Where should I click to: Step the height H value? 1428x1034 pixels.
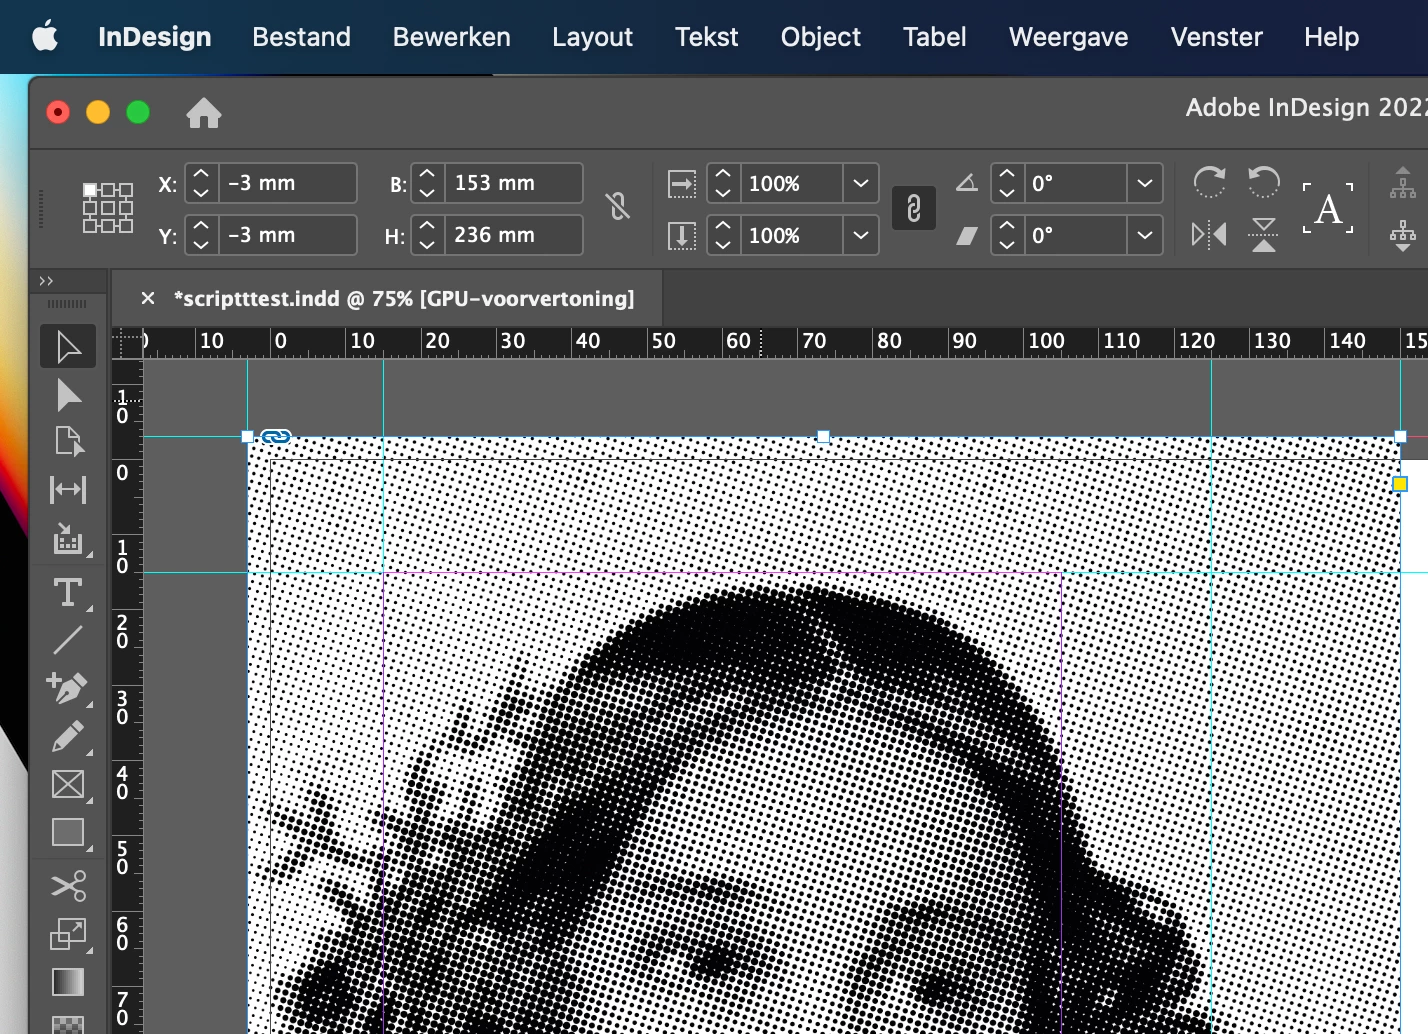coord(427,235)
